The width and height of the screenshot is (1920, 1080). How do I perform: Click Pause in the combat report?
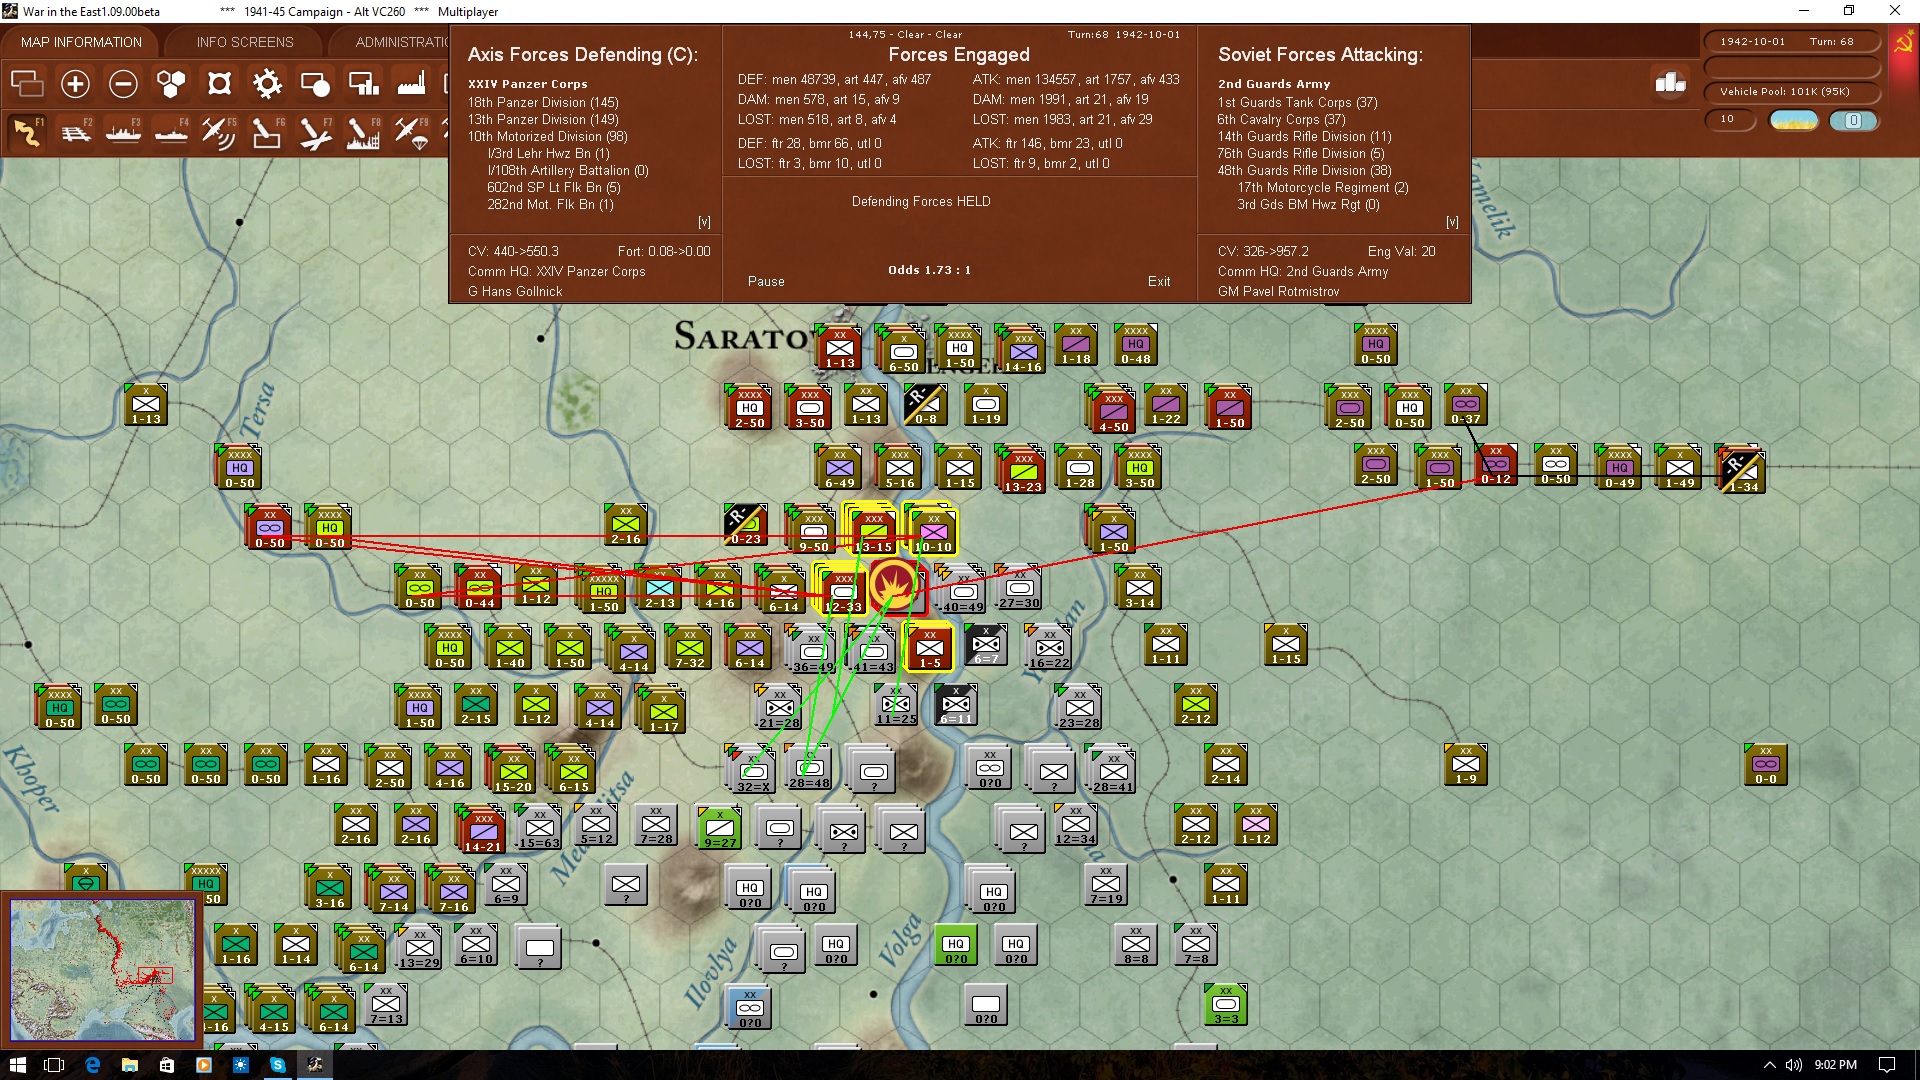tap(766, 282)
